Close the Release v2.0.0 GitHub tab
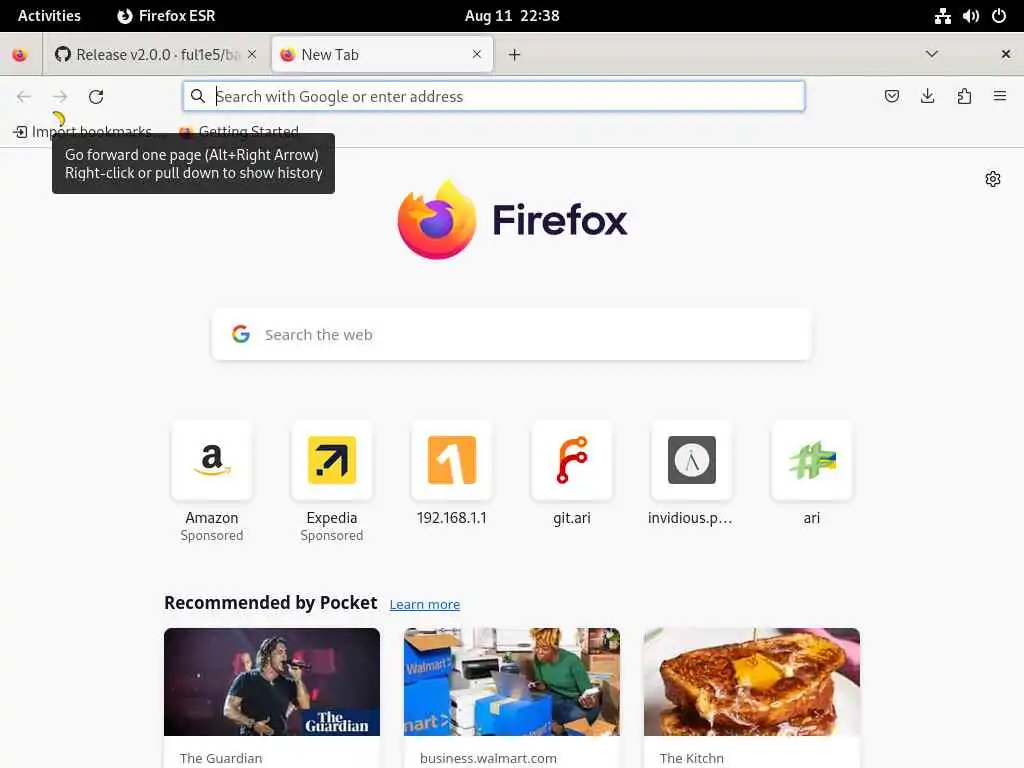The width and height of the screenshot is (1024, 768). (x=252, y=54)
